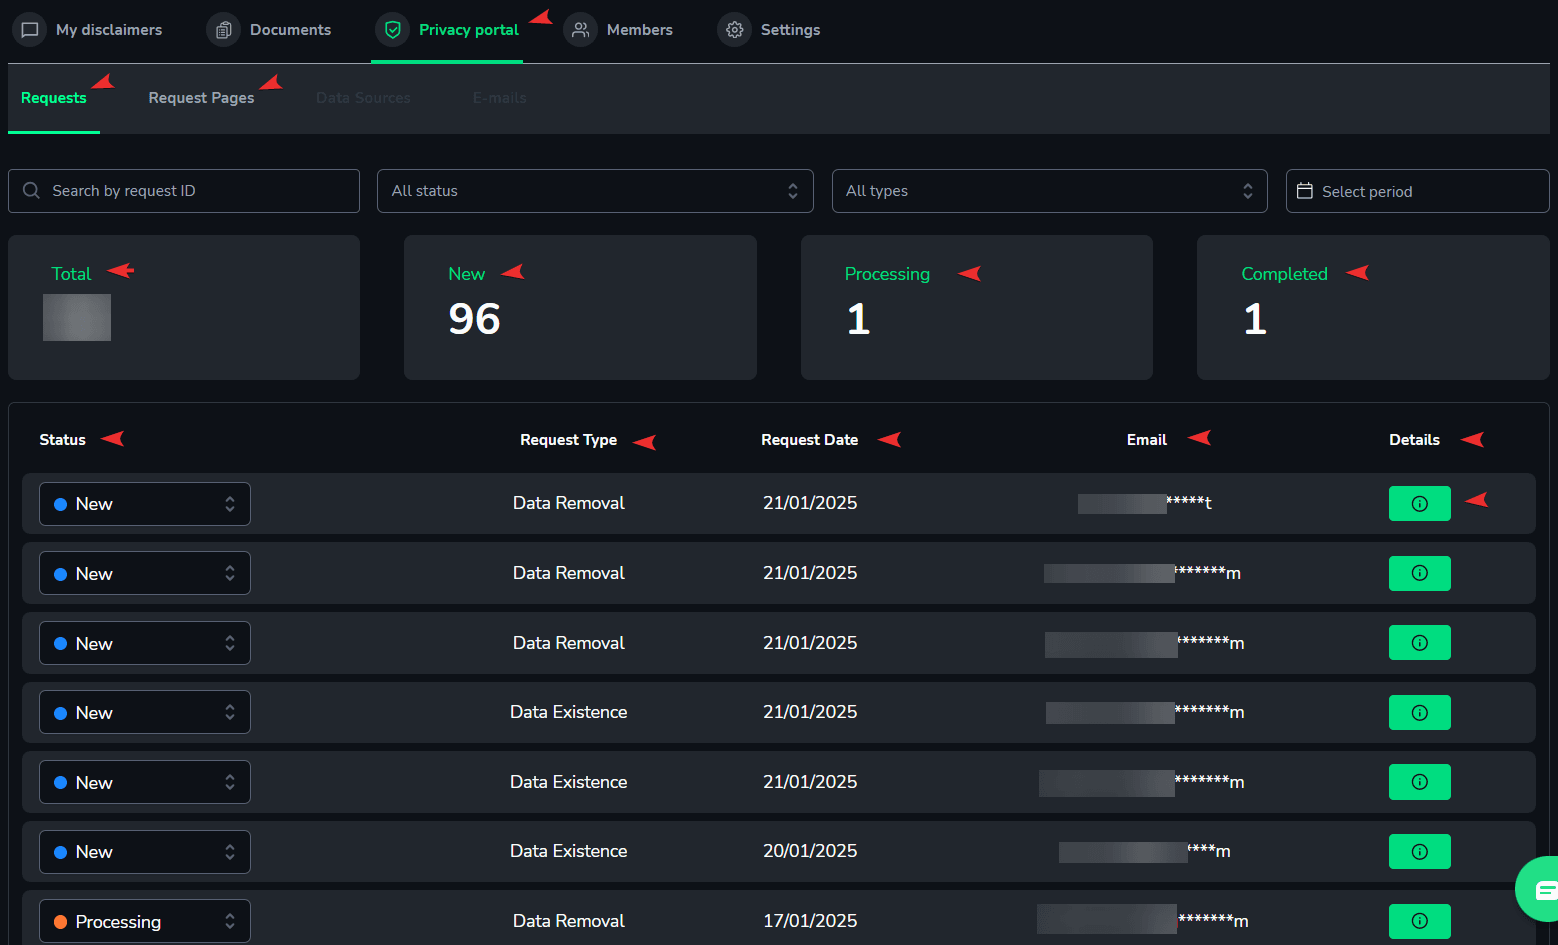
Task: Open the Select period date picker
Action: pos(1417,191)
